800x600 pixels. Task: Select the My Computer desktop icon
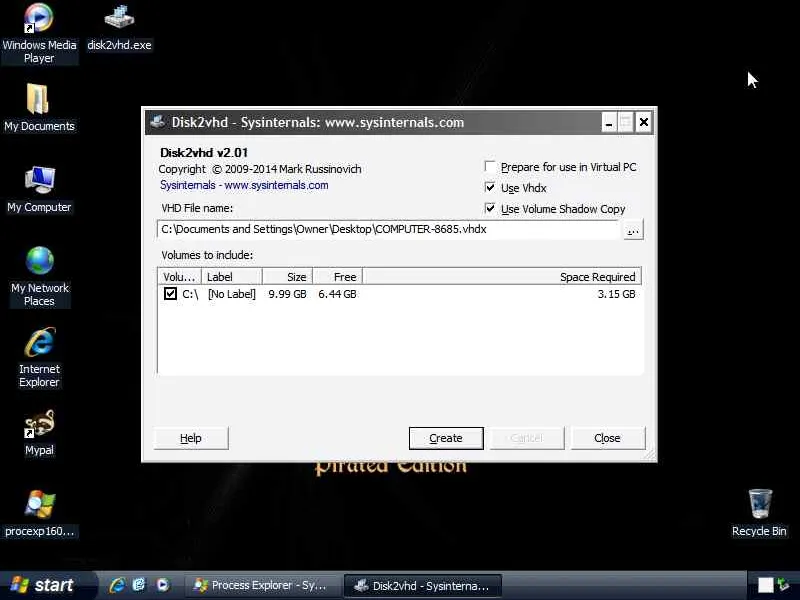[39, 189]
